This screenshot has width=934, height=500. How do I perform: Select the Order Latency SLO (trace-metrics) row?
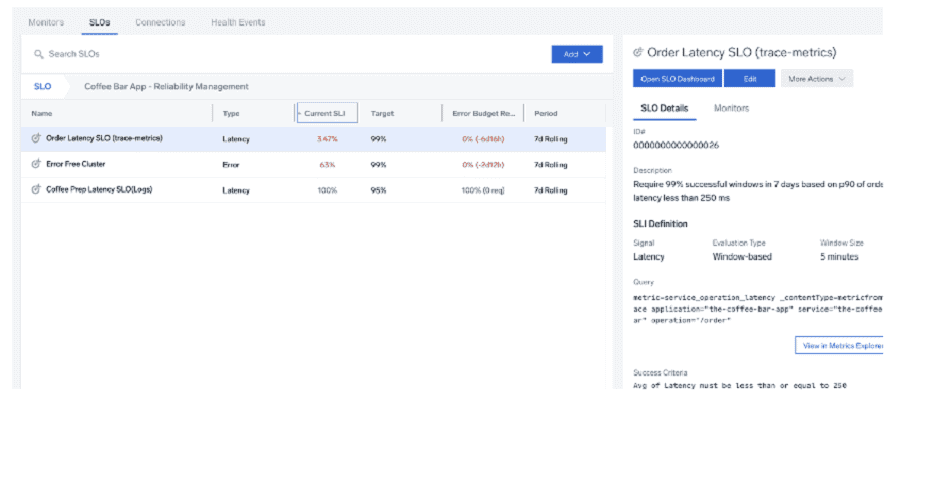(x=313, y=139)
